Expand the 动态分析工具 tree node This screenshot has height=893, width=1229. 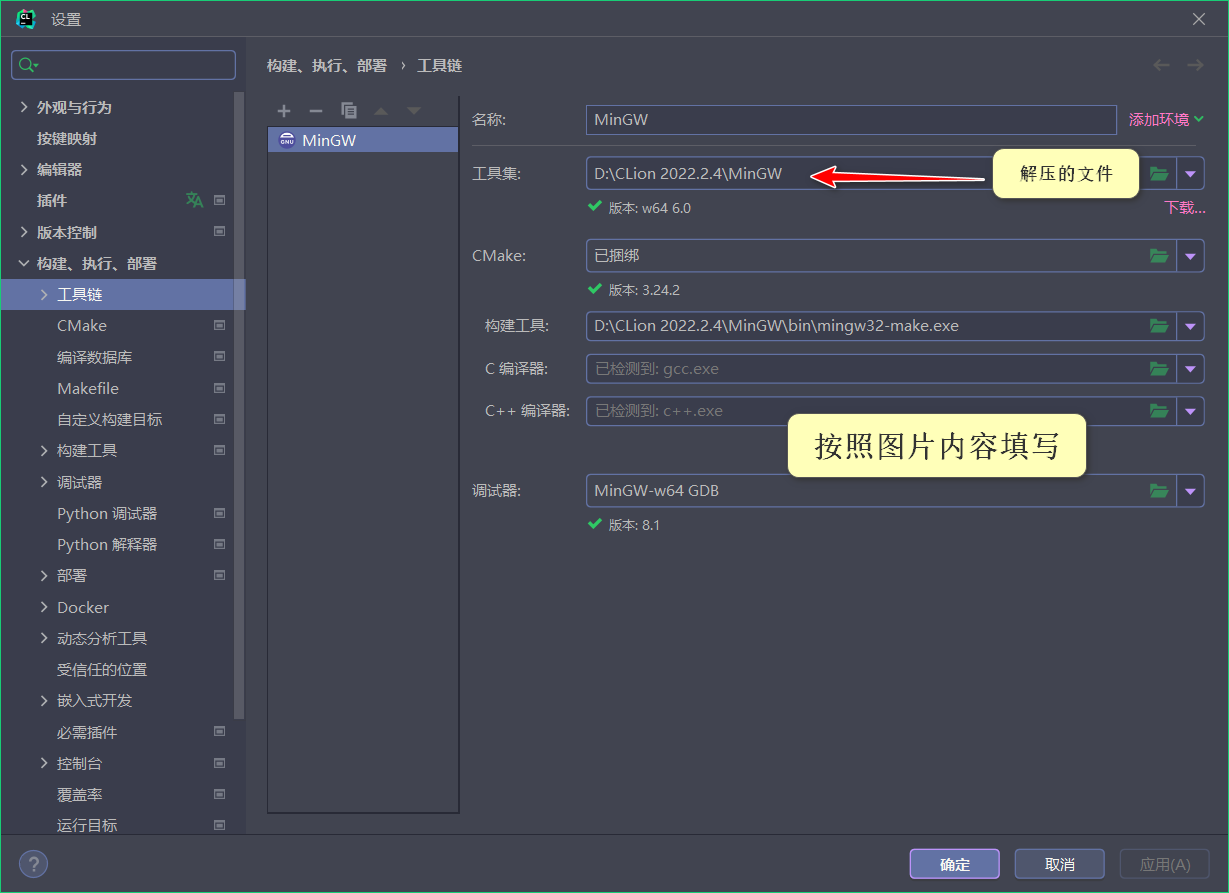click(44, 638)
